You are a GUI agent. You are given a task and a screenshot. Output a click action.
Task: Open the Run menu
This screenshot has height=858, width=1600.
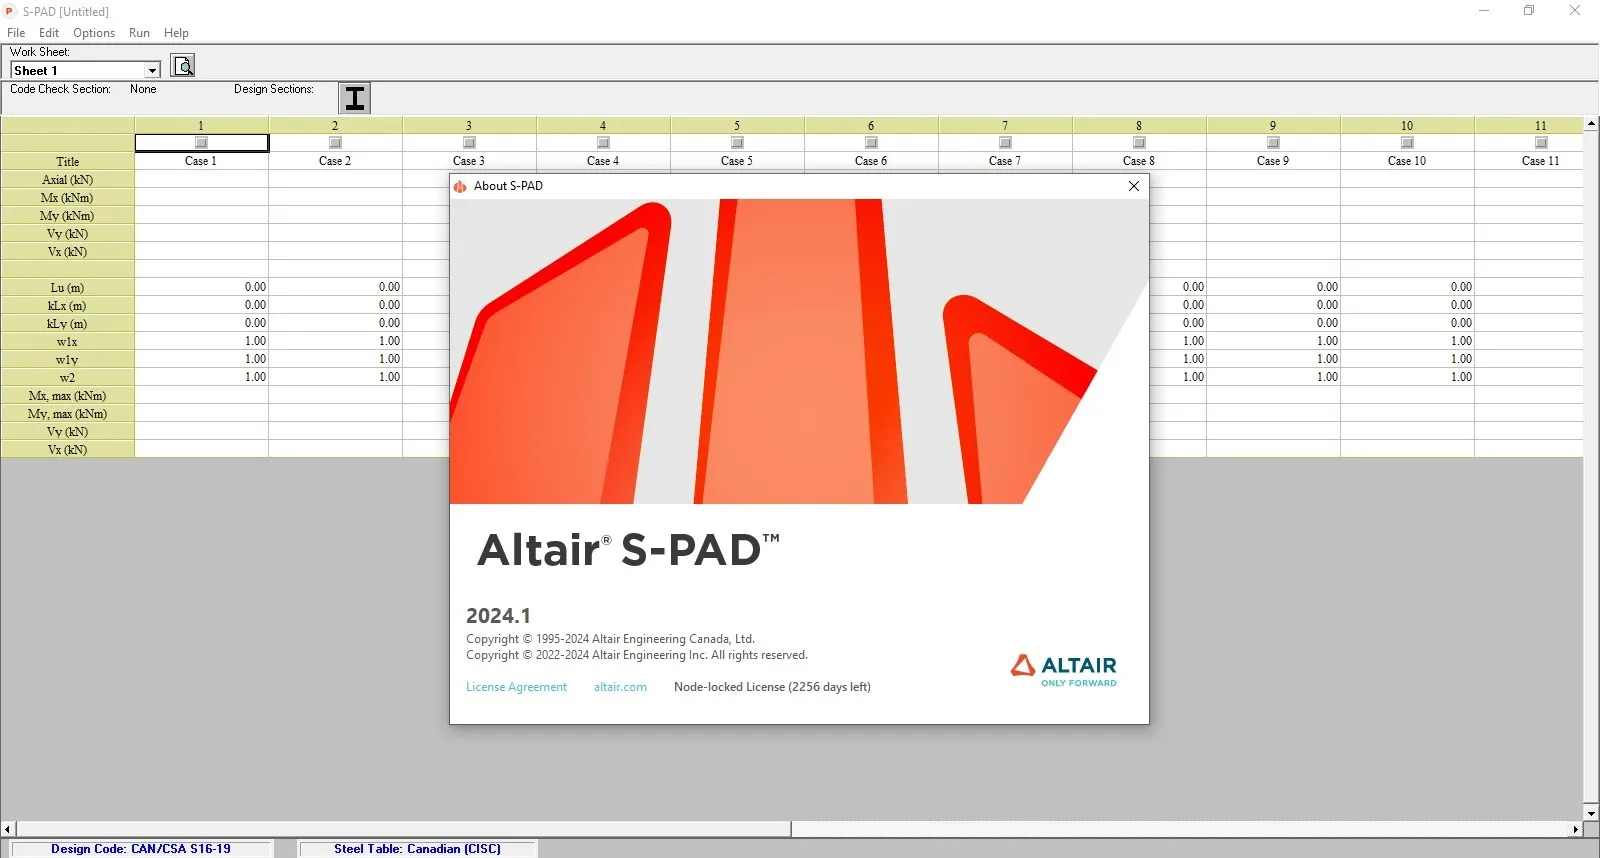click(139, 33)
